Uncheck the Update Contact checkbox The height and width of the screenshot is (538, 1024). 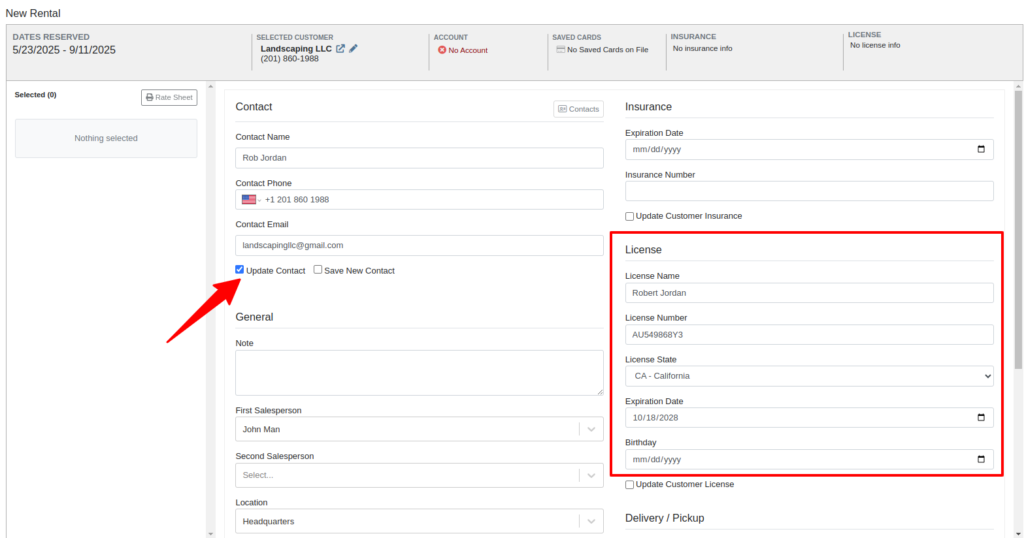pos(240,270)
